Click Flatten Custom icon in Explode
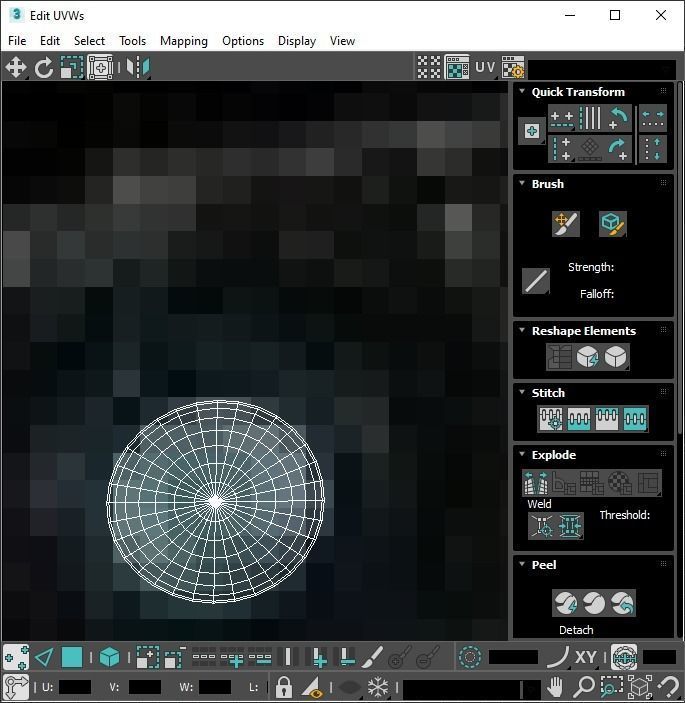The width and height of the screenshot is (685, 703). point(648,482)
